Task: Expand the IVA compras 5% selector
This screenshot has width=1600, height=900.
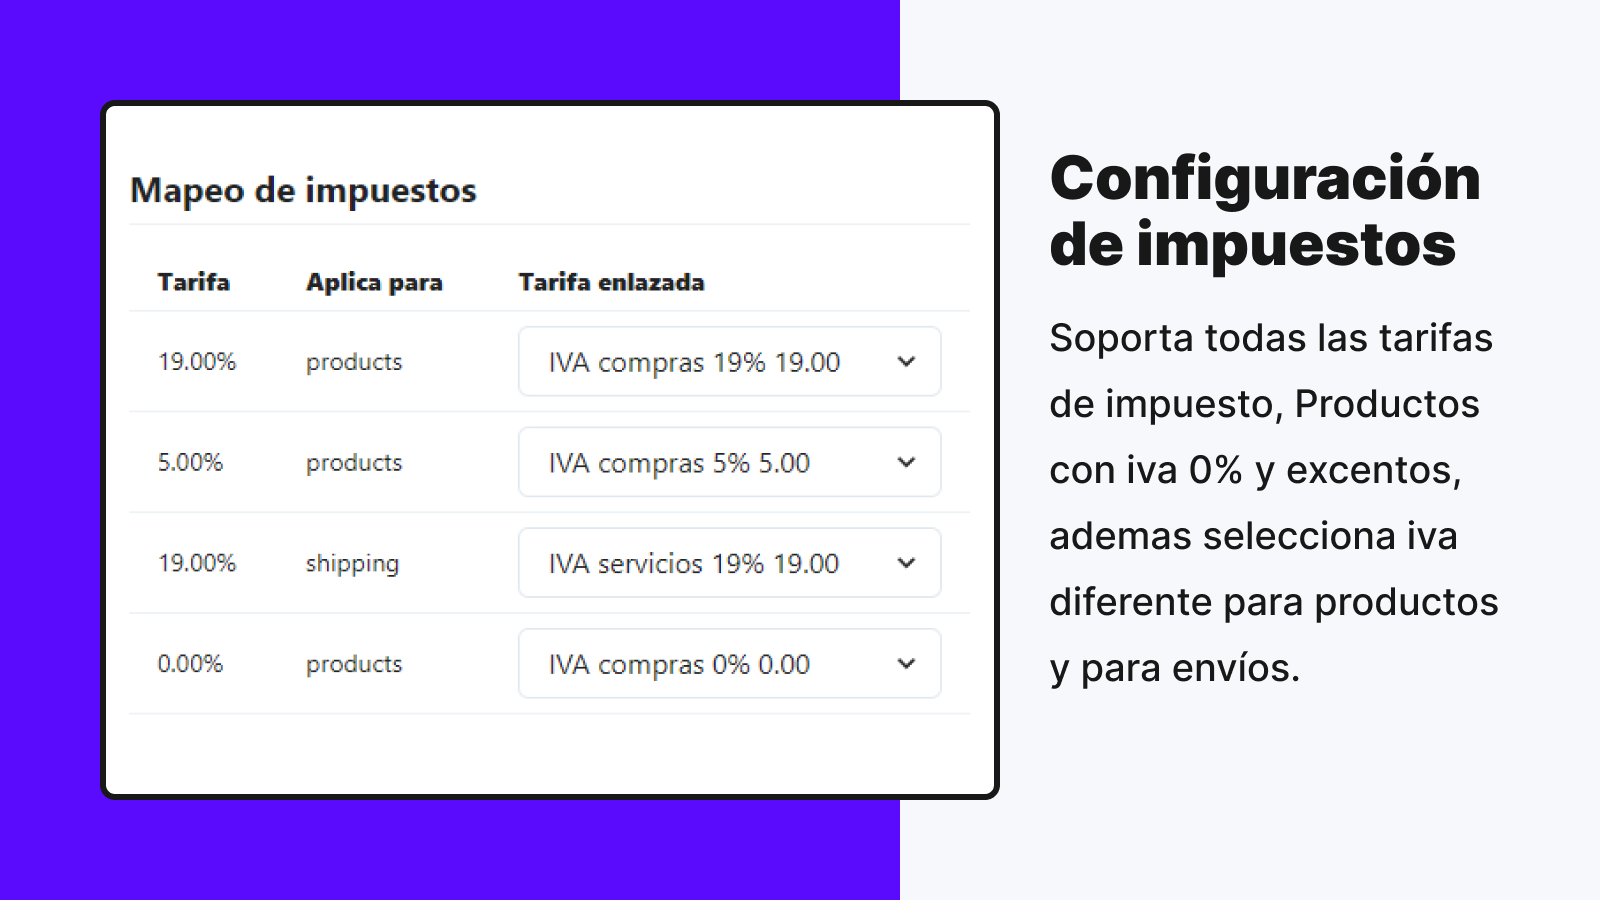Action: (728, 462)
